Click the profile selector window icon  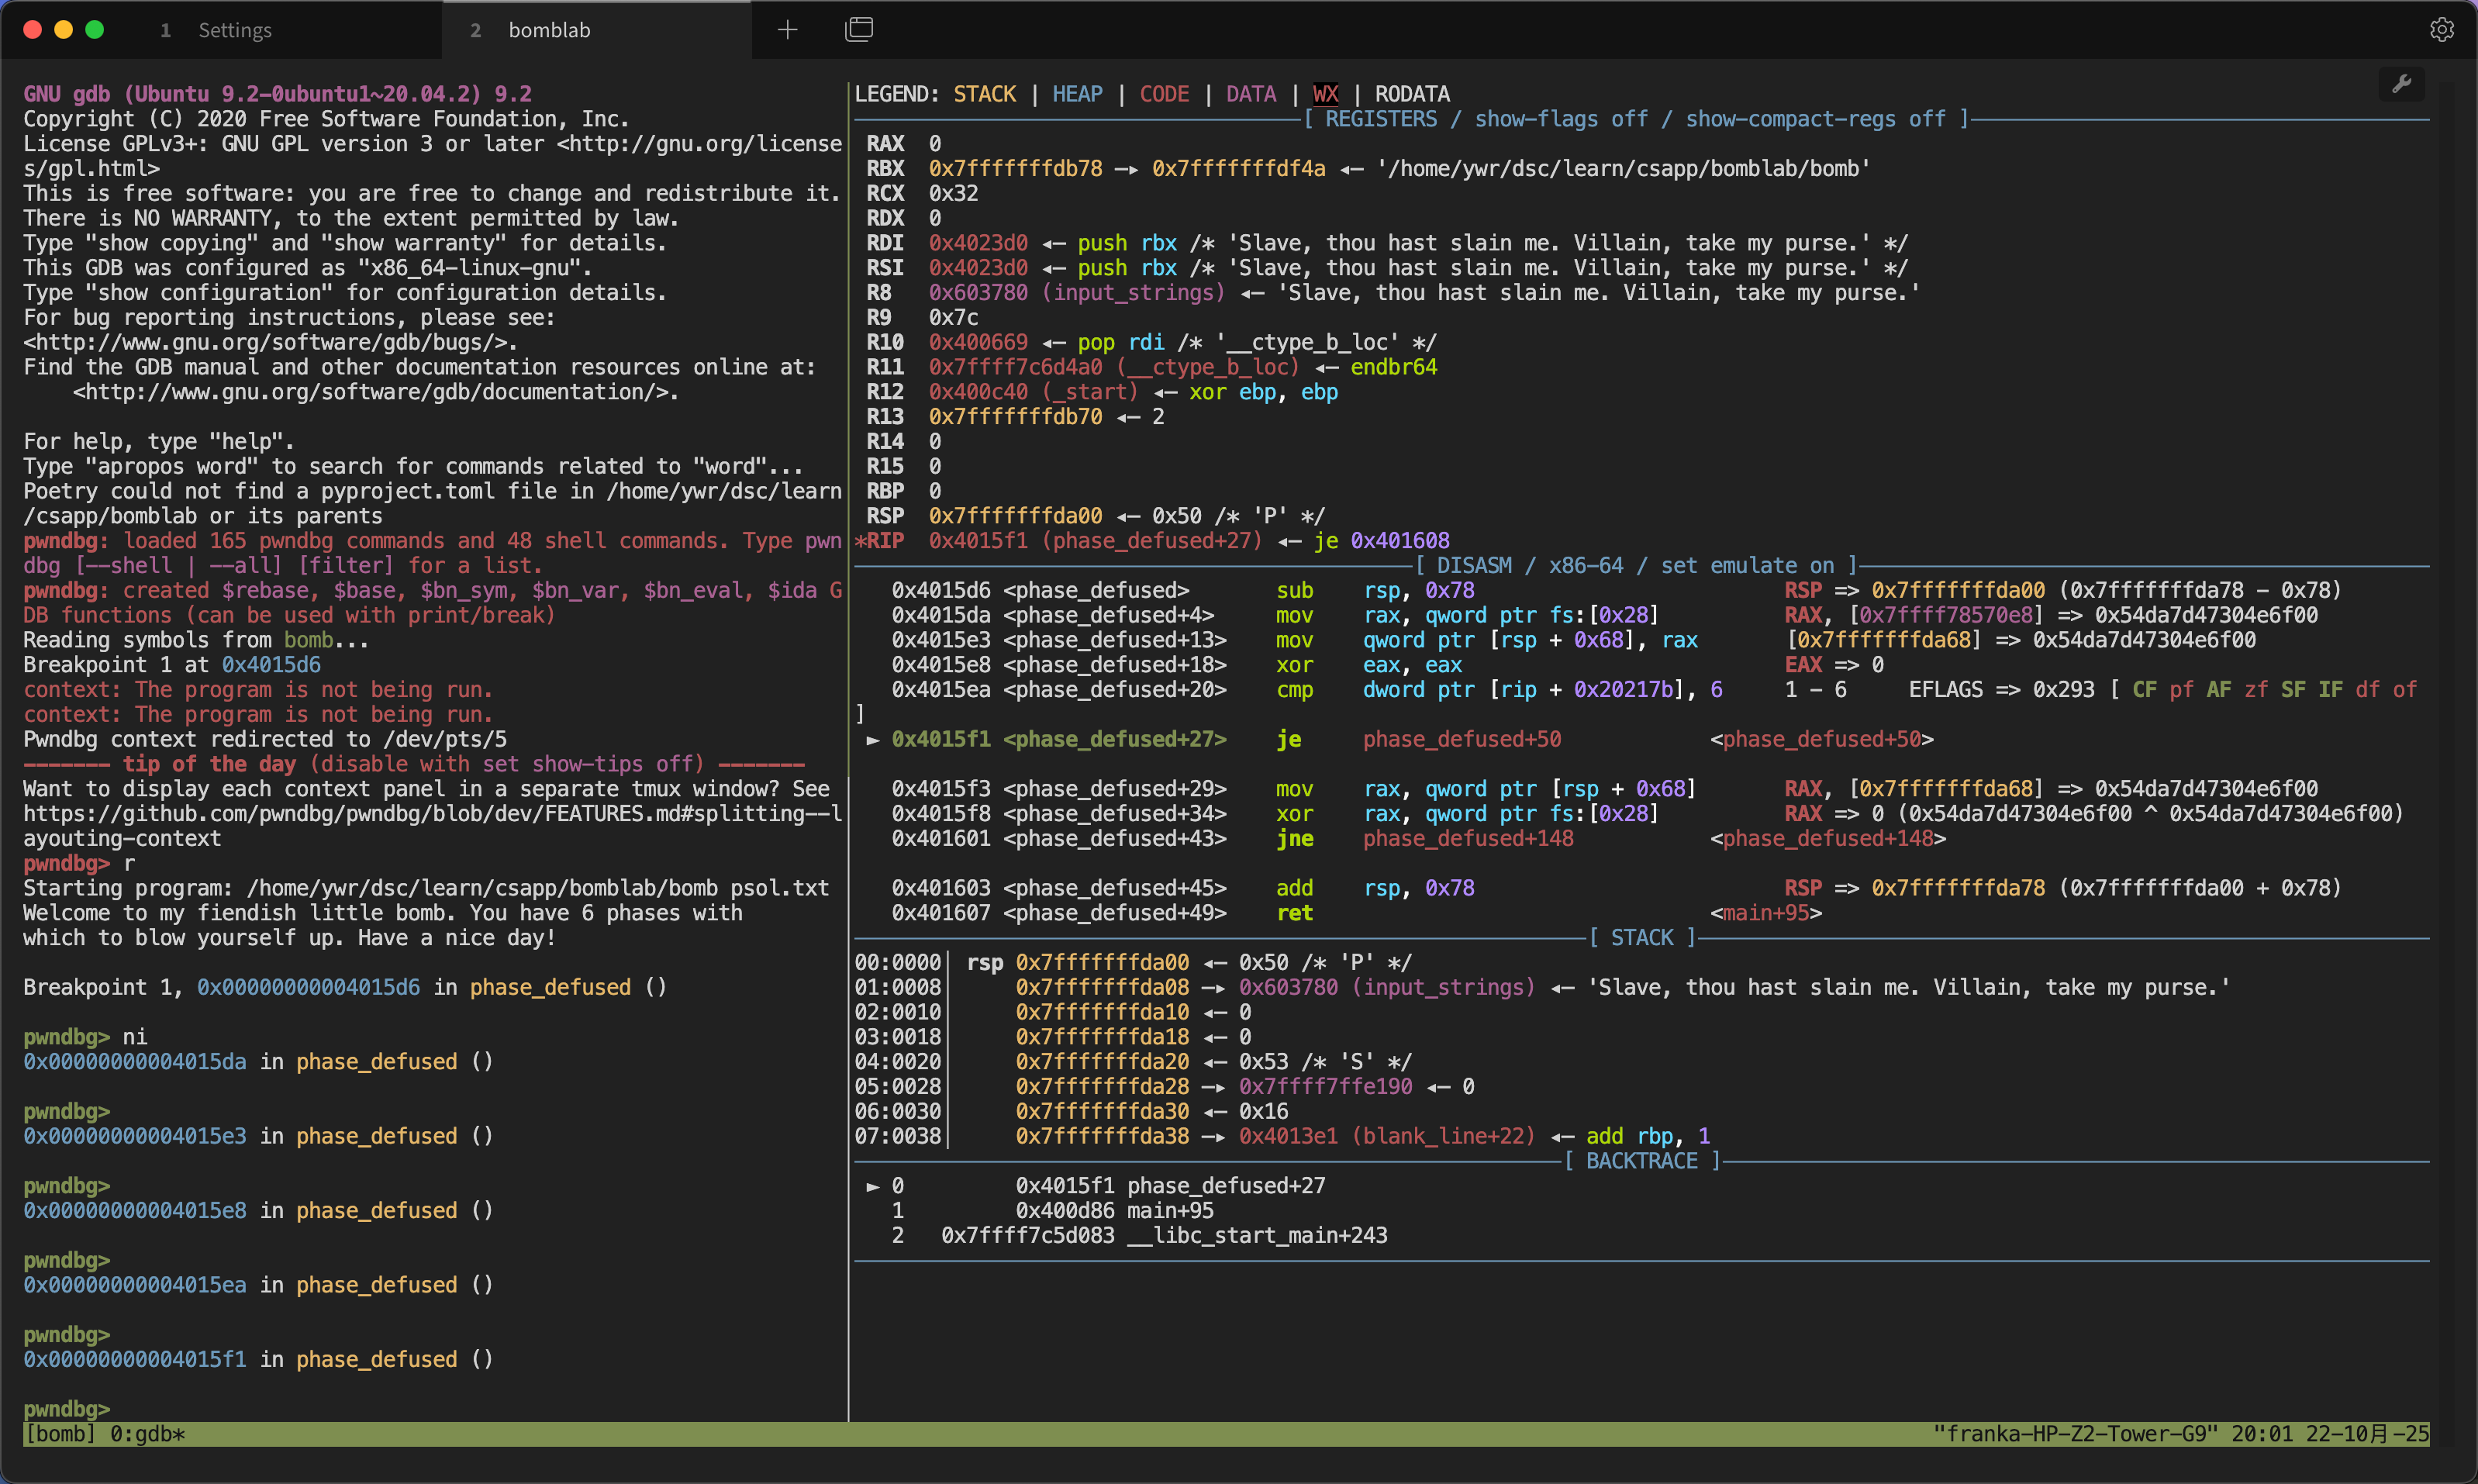858,30
